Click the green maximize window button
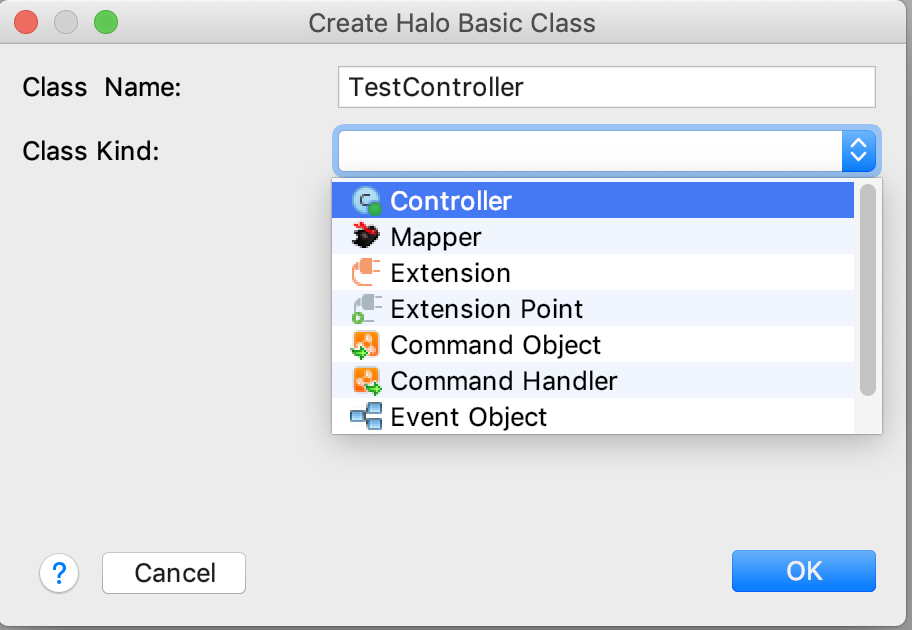The image size is (912, 630). (x=105, y=21)
